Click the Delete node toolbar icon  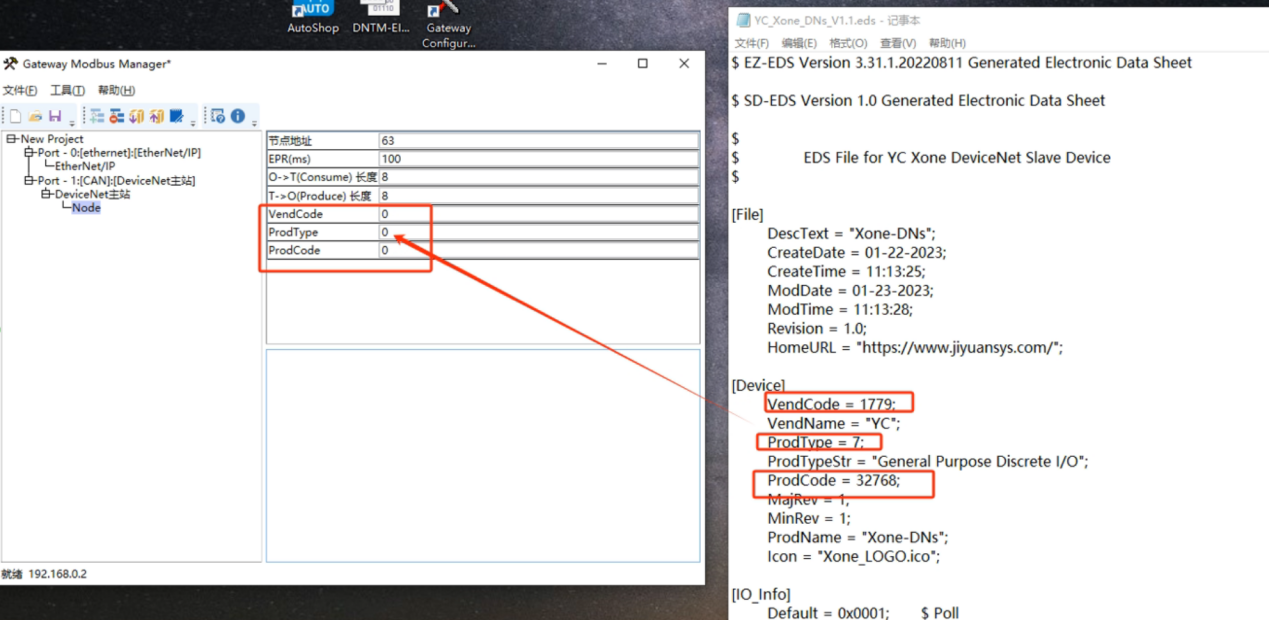pos(117,117)
